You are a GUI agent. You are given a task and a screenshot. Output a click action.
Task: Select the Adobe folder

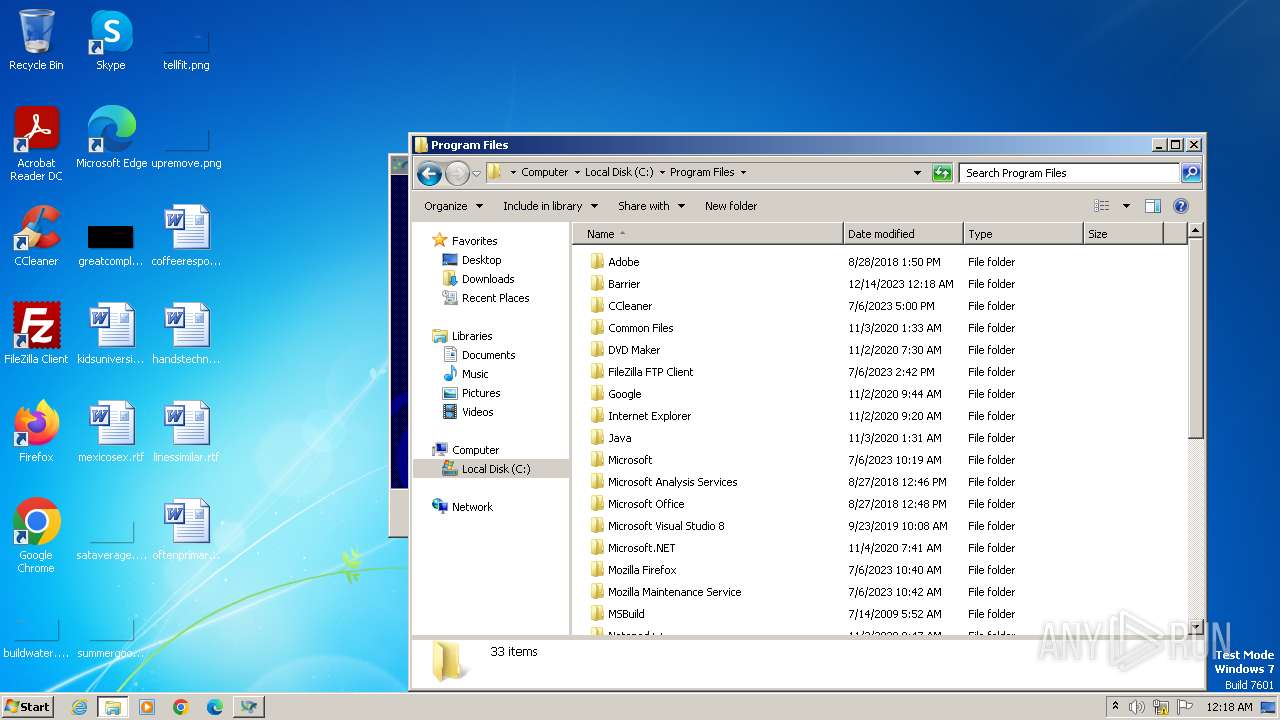click(x=623, y=262)
